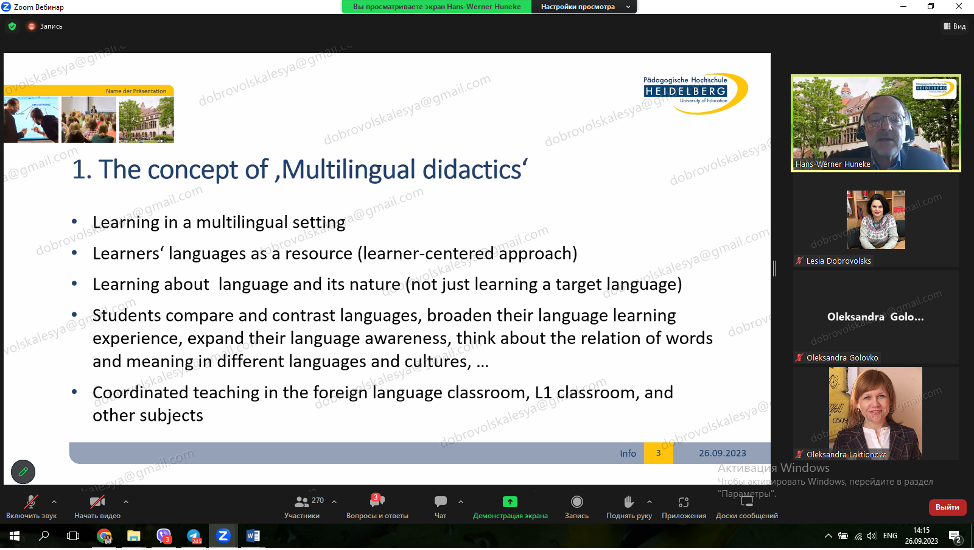Start camera with Начать видео icon
This screenshot has width=974, height=550.
coord(97,502)
